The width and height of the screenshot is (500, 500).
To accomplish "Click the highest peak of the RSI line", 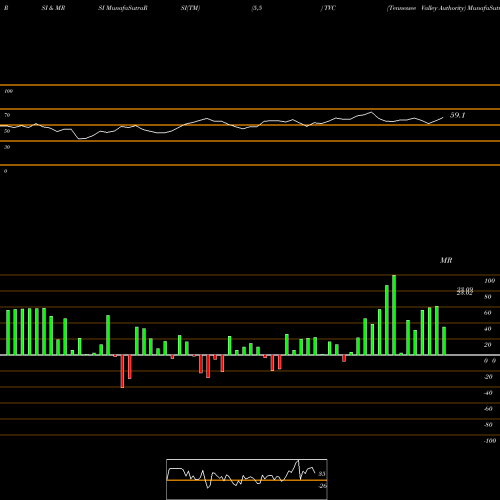I will pos(372,112).
